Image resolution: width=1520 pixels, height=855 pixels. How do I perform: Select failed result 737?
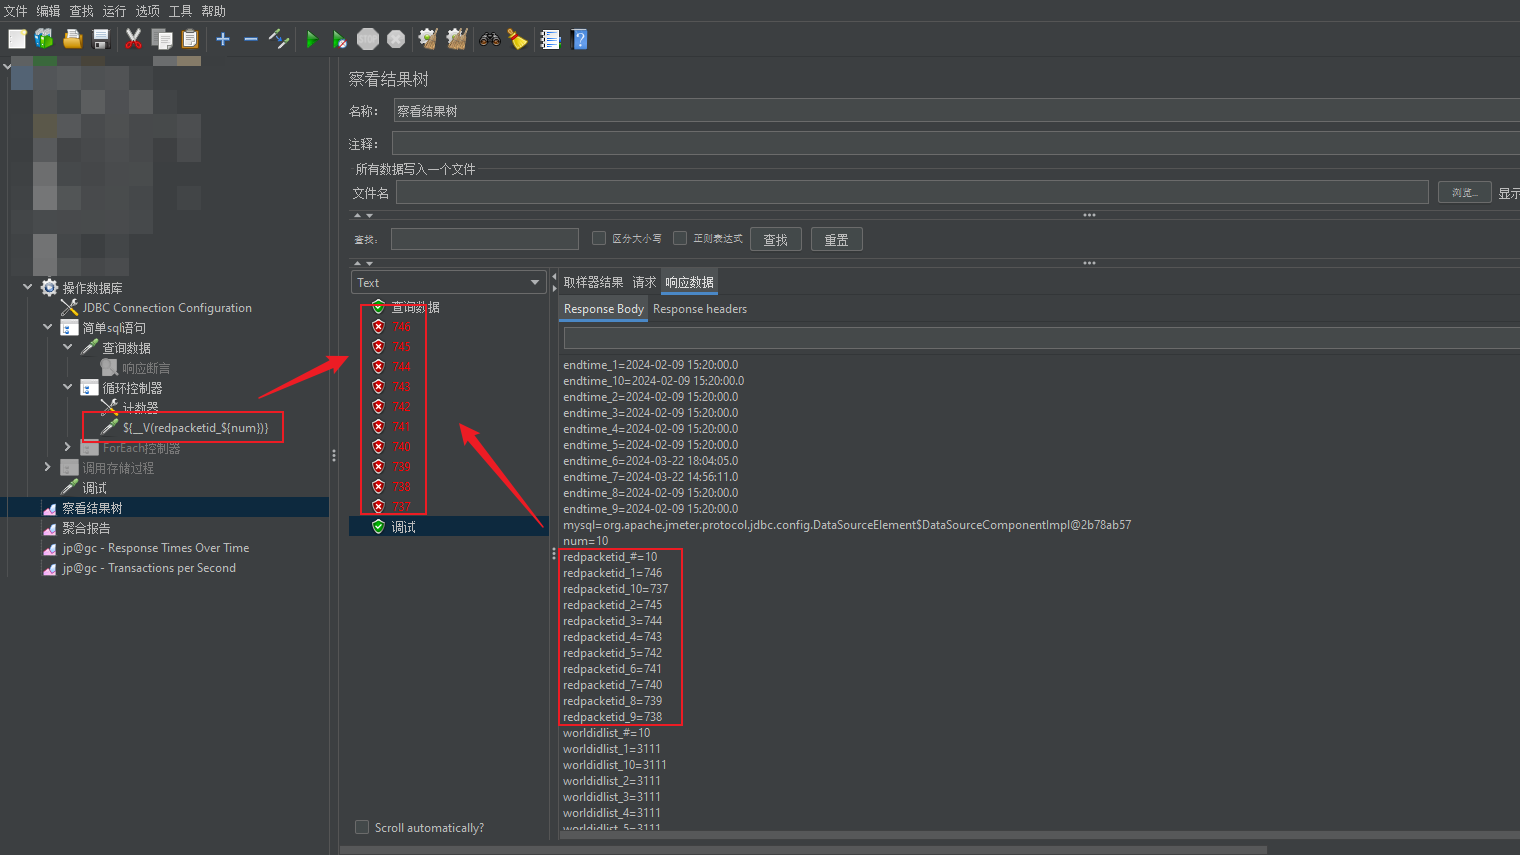[401, 507]
